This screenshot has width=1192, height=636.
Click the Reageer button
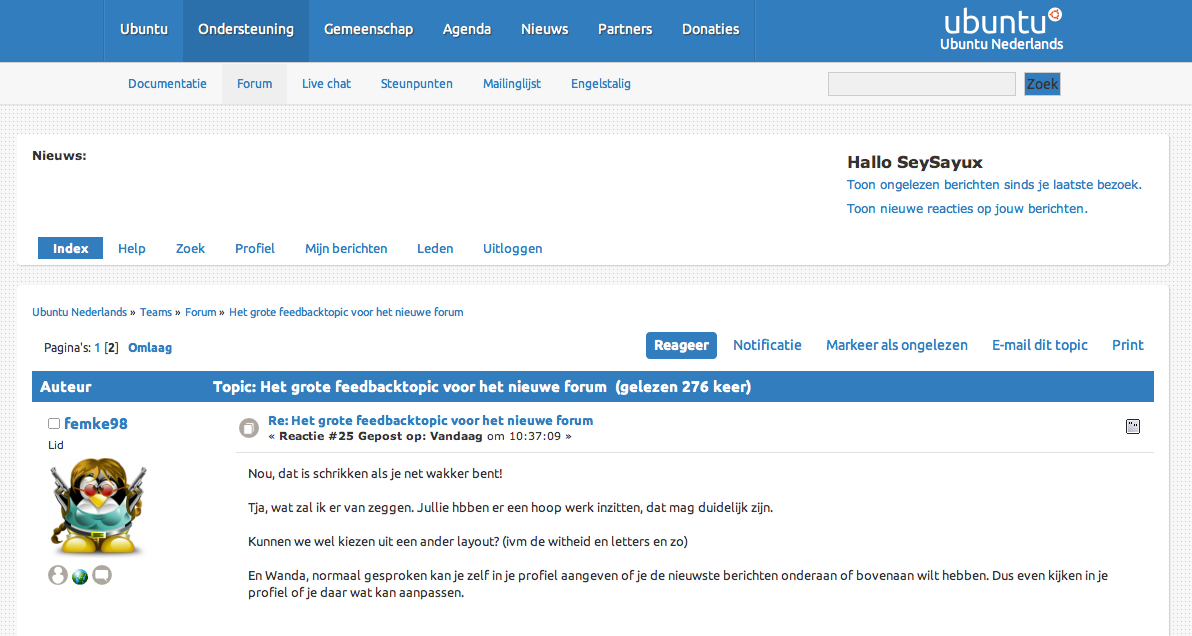(681, 345)
